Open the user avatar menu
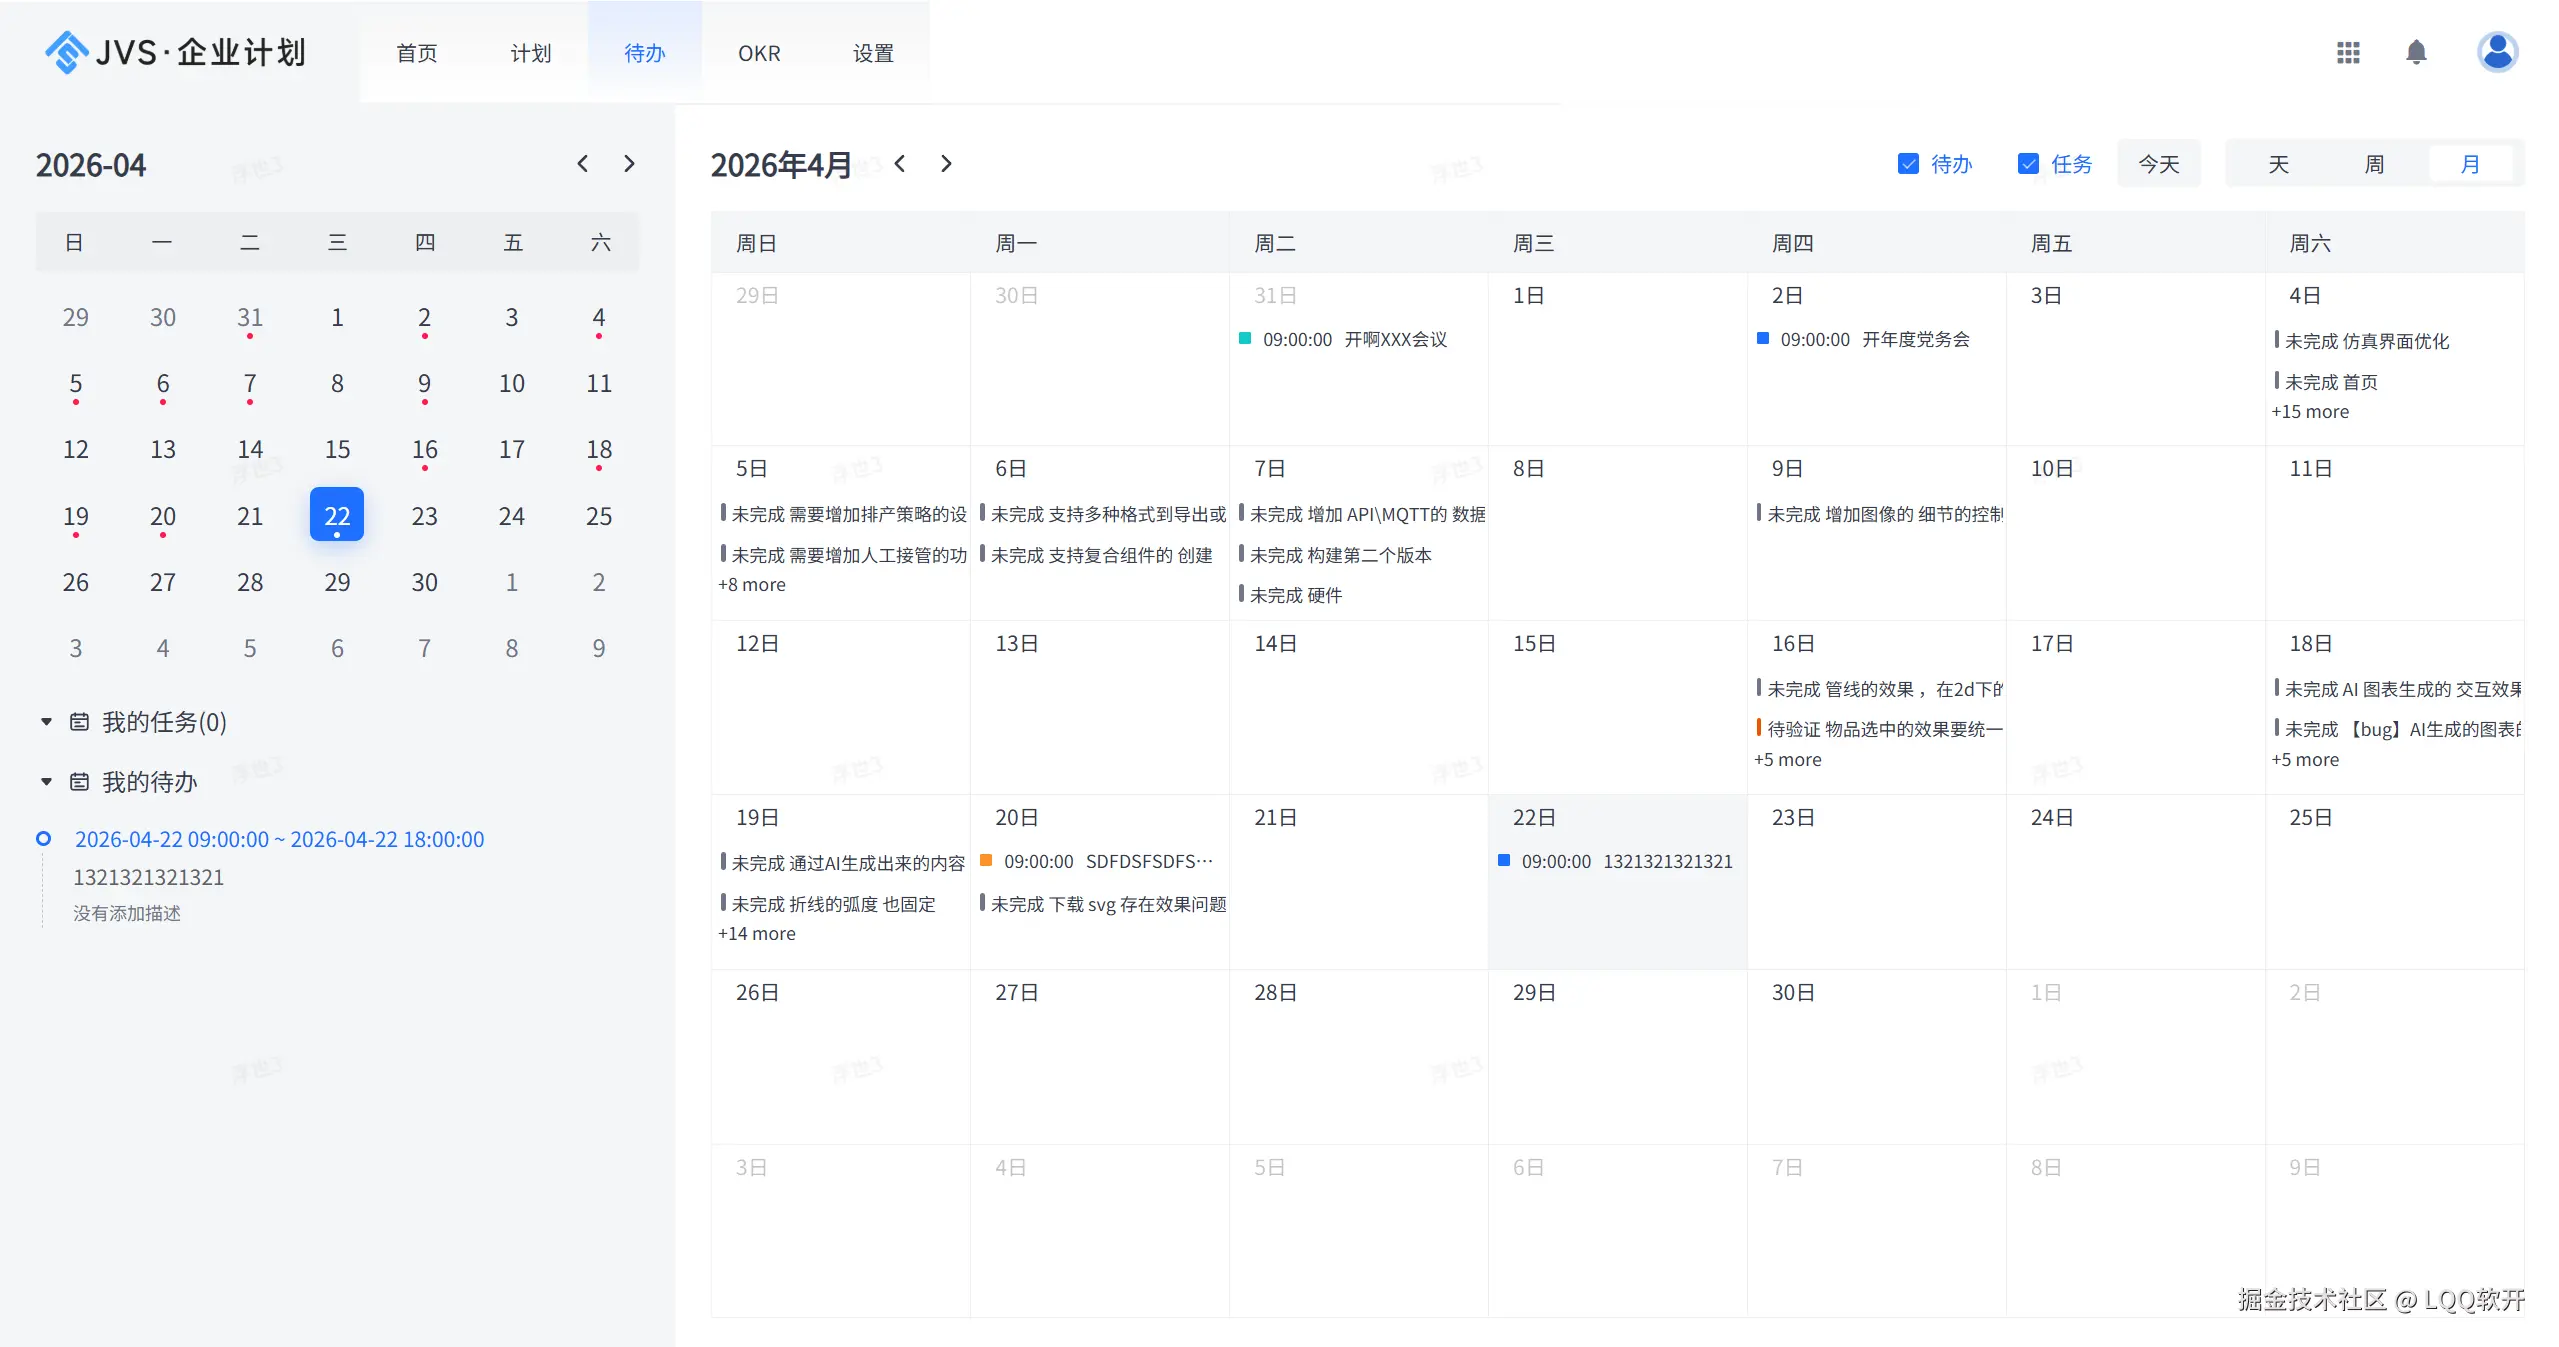This screenshot has width=2559, height=1347. pyautogui.click(x=2496, y=53)
